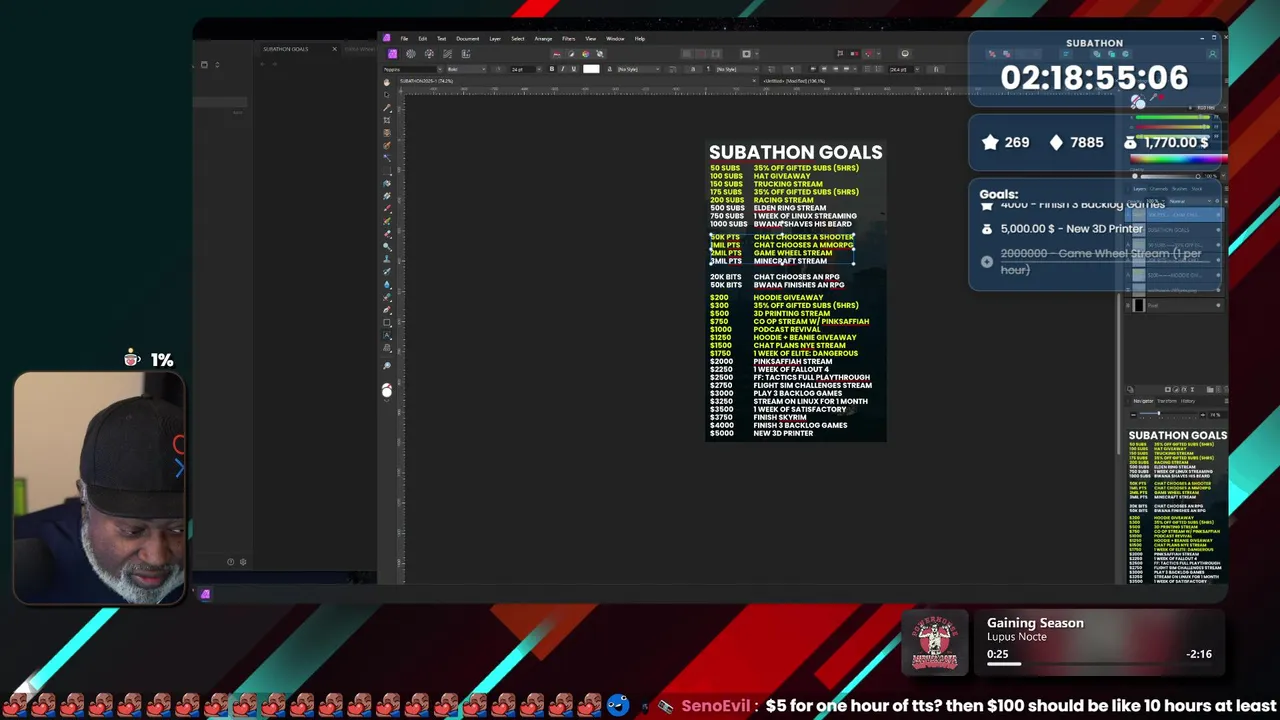Click the white text color swatch
This screenshot has height=720, width=1280.
[591, 69]
